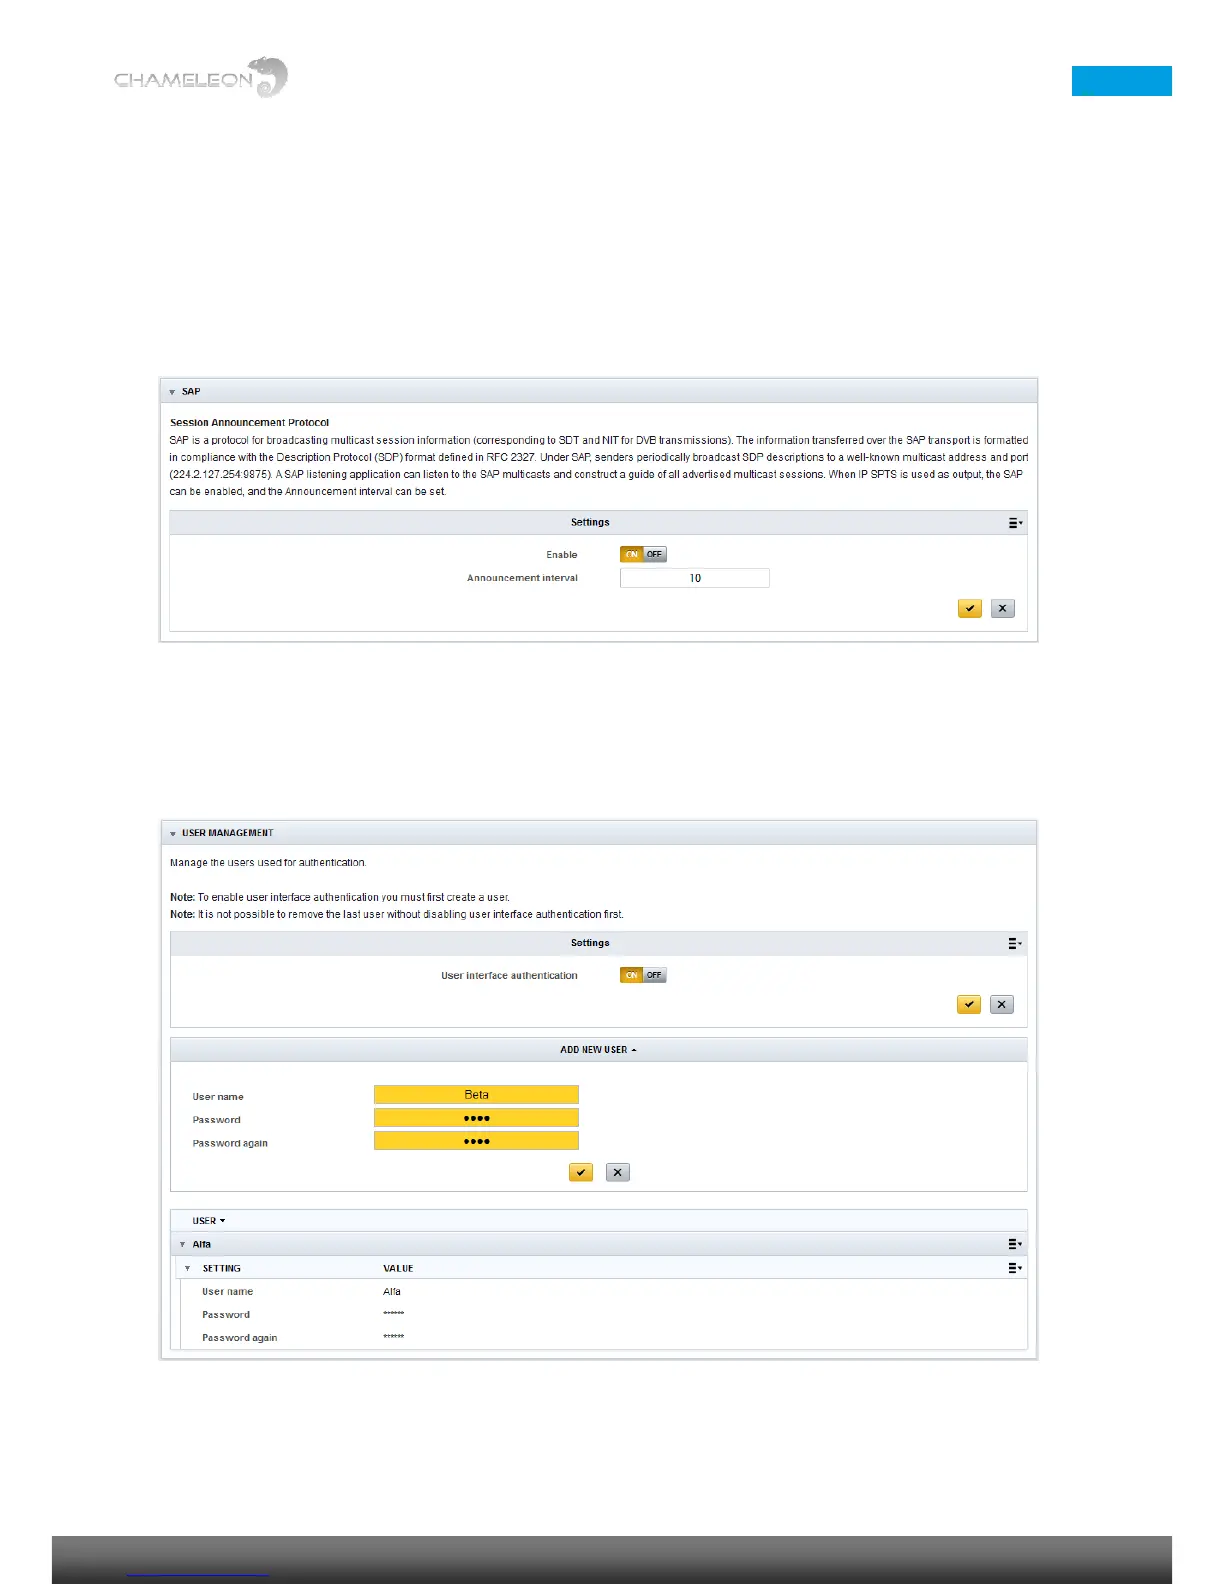1224x1584 pixels.
Task: Apply authentication setting with yellow checkmark
Action: click(x=969, y=1004)
